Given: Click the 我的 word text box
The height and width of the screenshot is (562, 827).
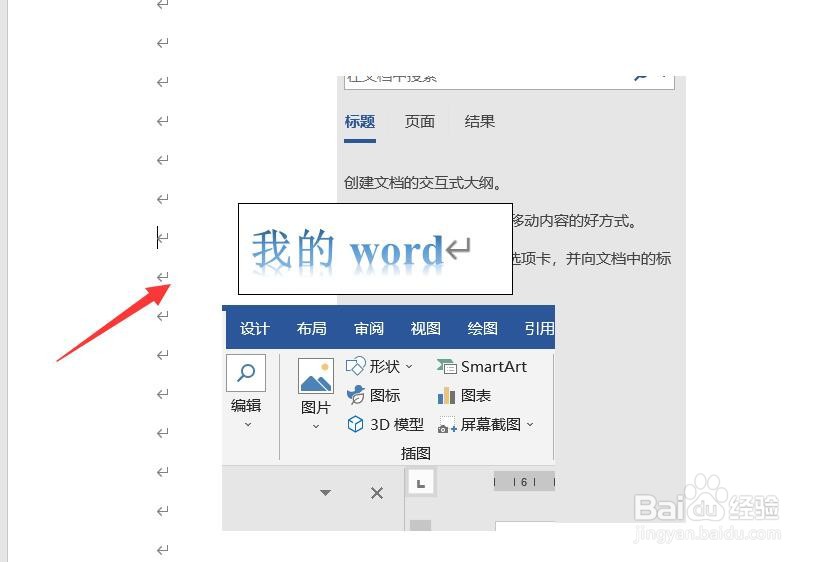Looking at the screenshot, I should [x=375, y=249].
